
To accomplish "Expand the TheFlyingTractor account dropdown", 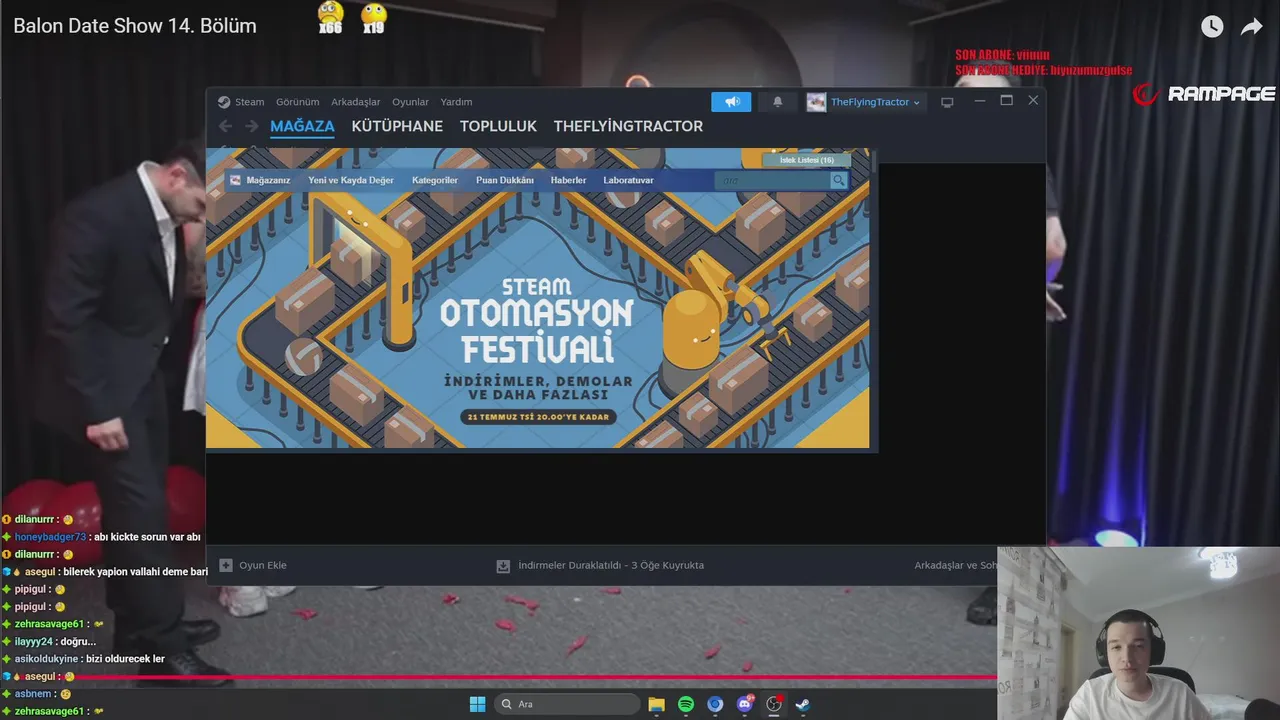I will [x=875, y=102].
